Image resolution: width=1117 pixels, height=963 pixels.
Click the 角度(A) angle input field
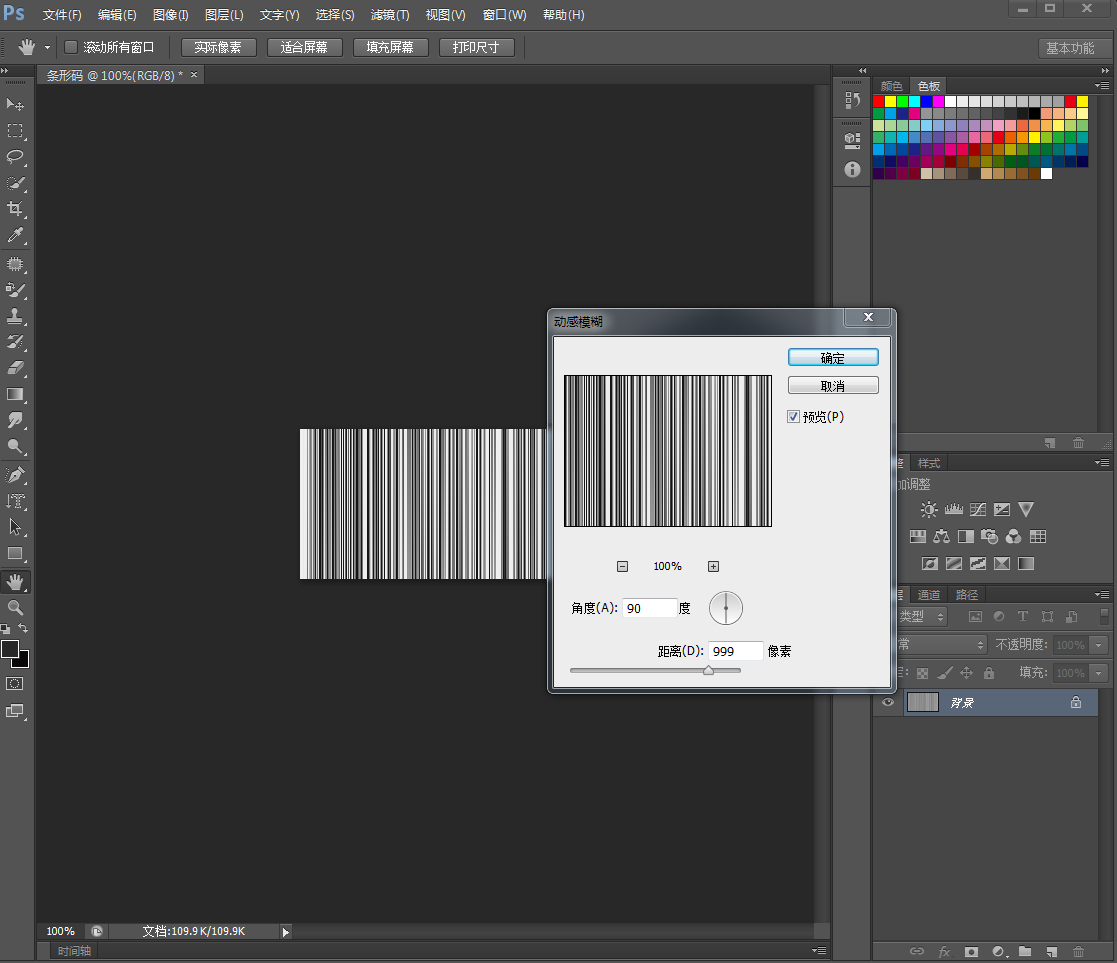(x=649, y=608)
